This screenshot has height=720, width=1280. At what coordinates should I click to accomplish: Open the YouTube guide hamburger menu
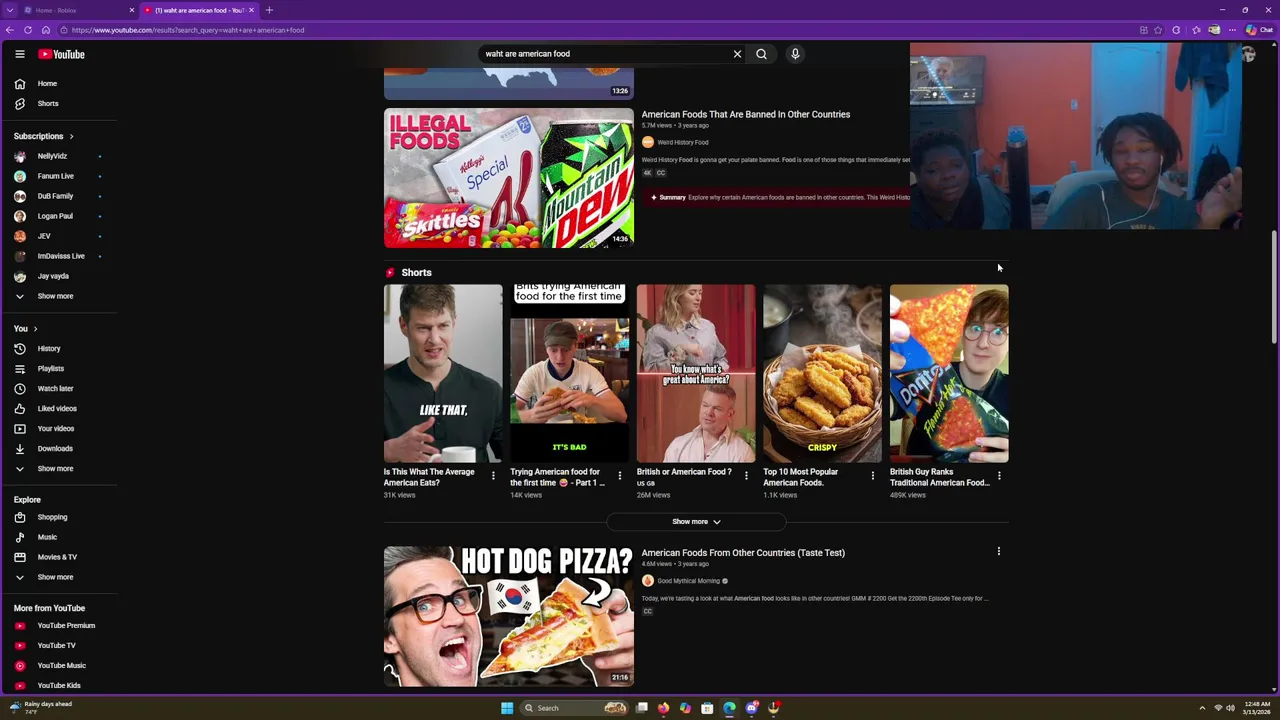point(20,54)
